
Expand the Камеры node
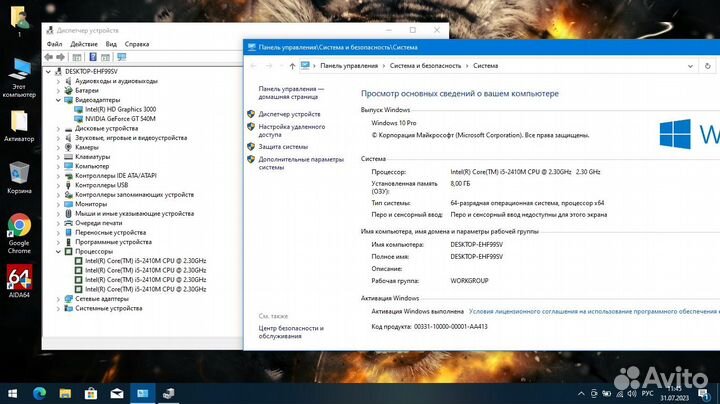[58, 147]
